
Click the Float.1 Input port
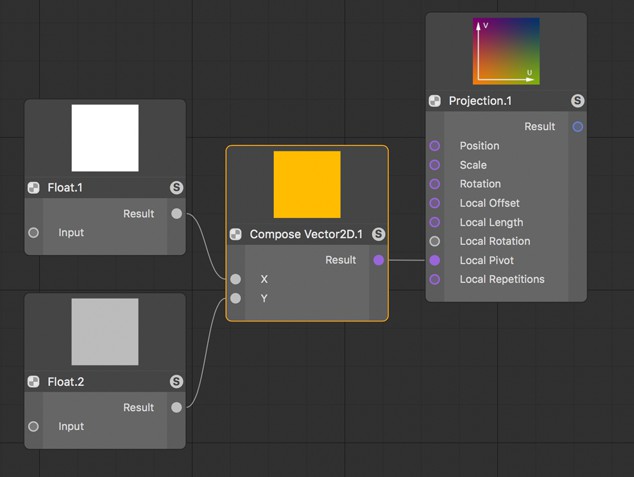point(34,232)
